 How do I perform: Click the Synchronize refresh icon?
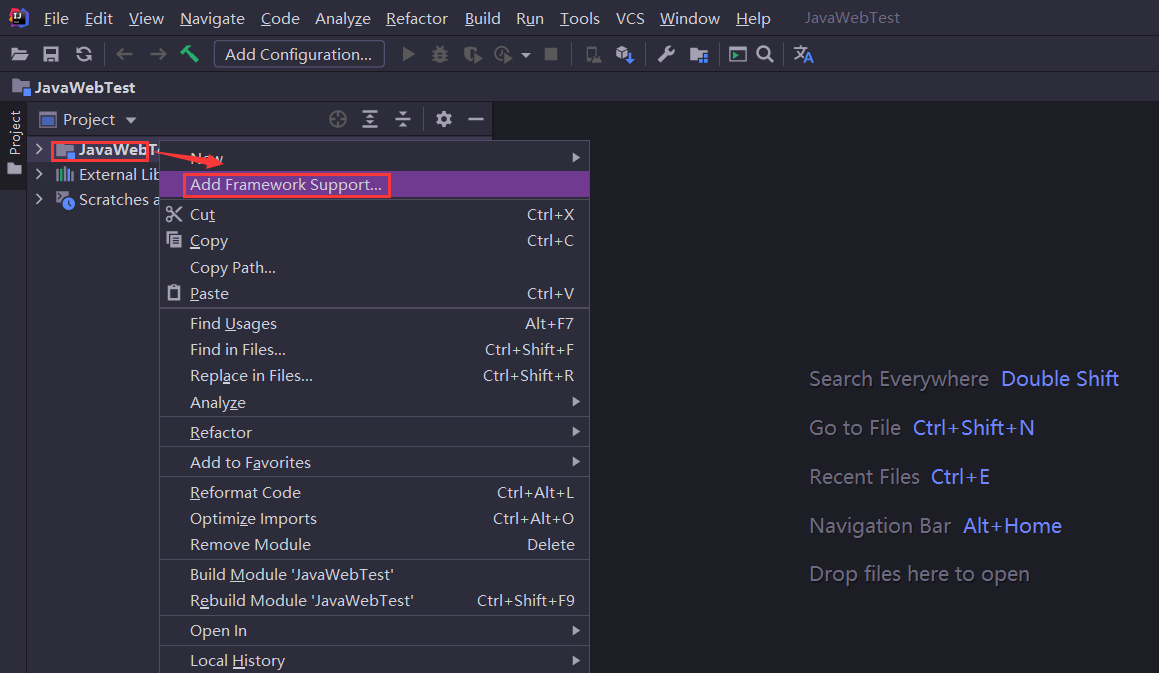coord(84,55)
